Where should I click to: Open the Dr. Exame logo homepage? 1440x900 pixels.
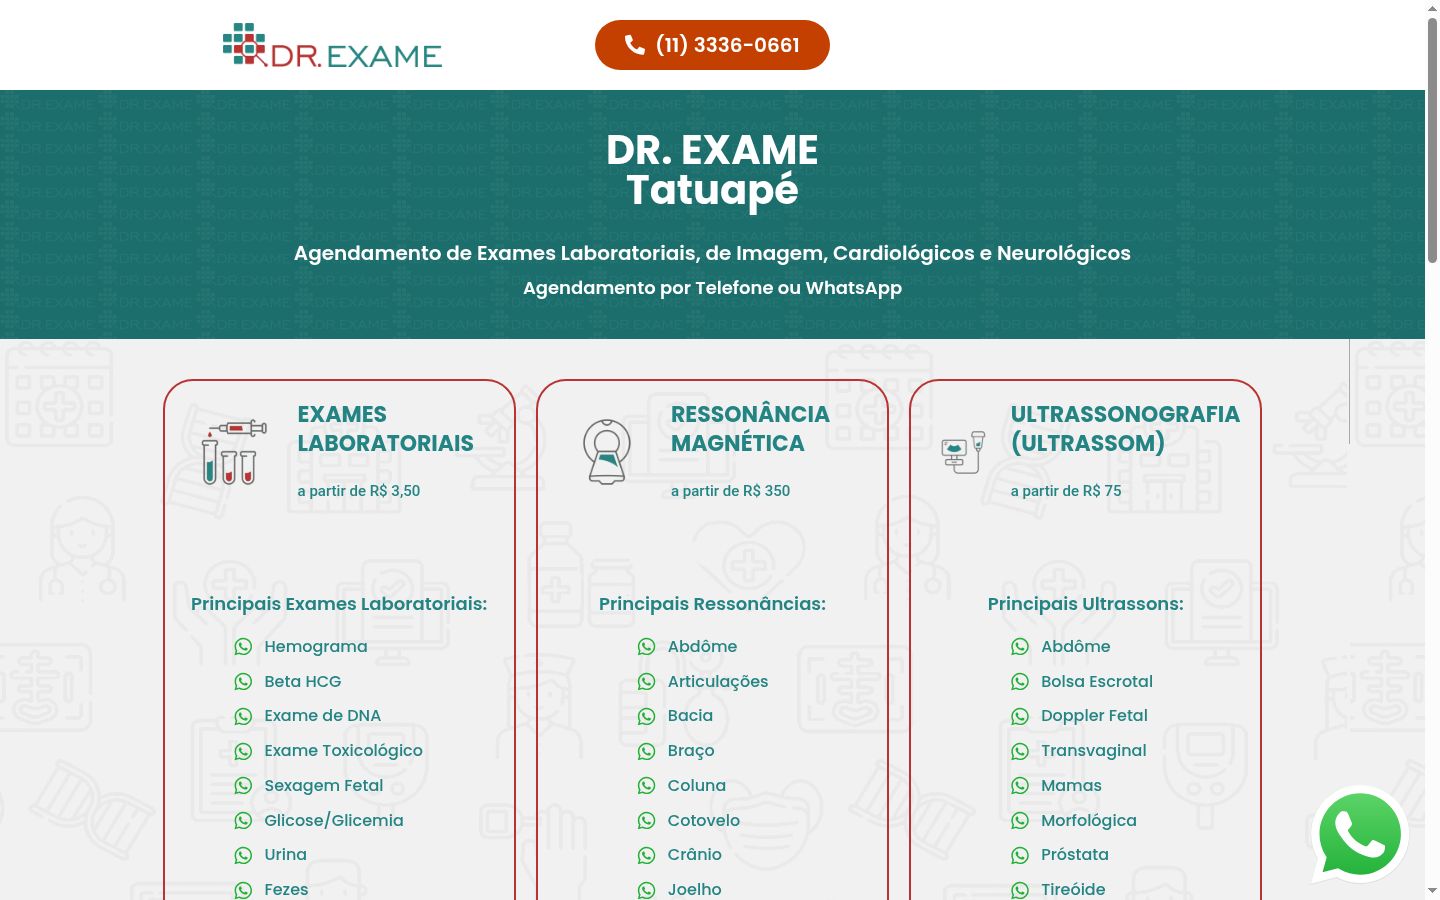click(332, 45)
